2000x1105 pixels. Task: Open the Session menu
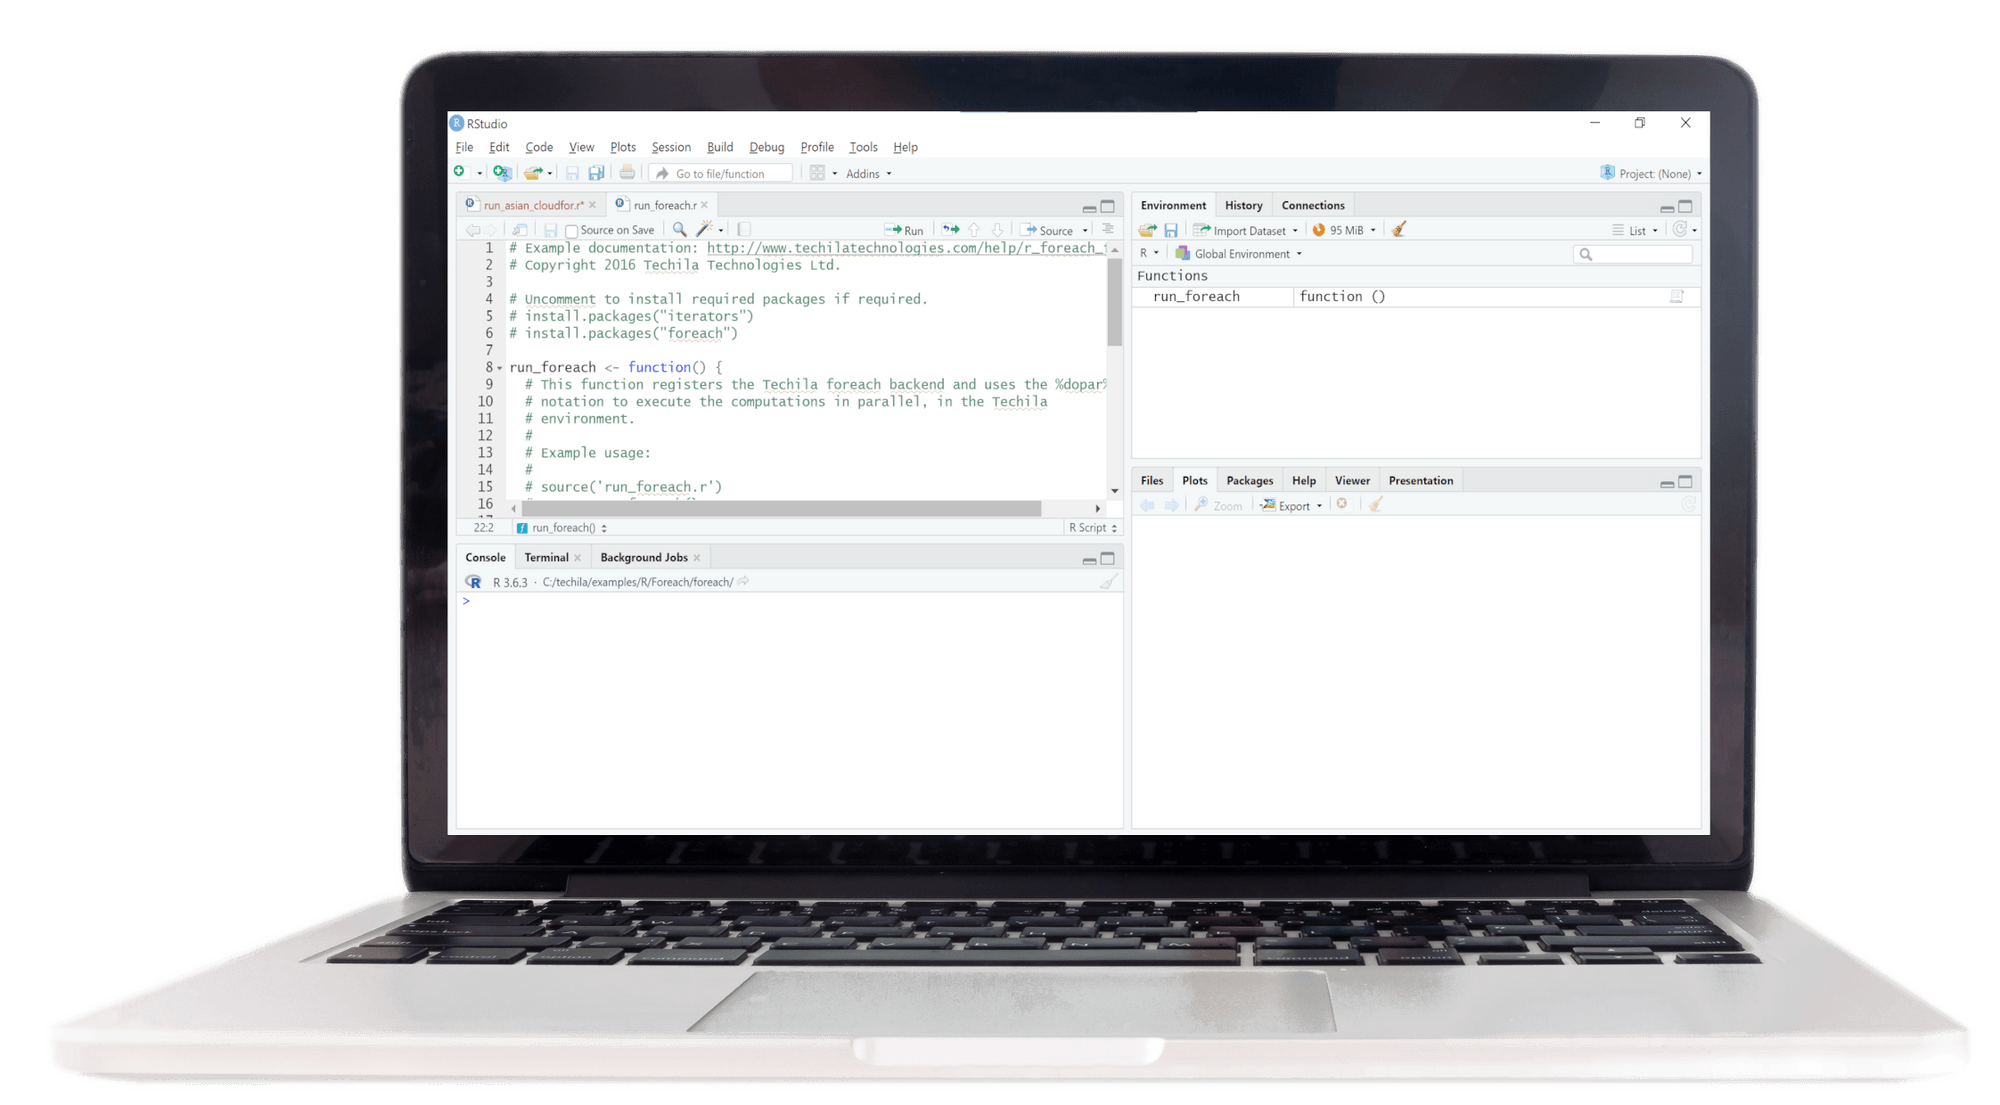pyautogui.click(x=671, y=147)
